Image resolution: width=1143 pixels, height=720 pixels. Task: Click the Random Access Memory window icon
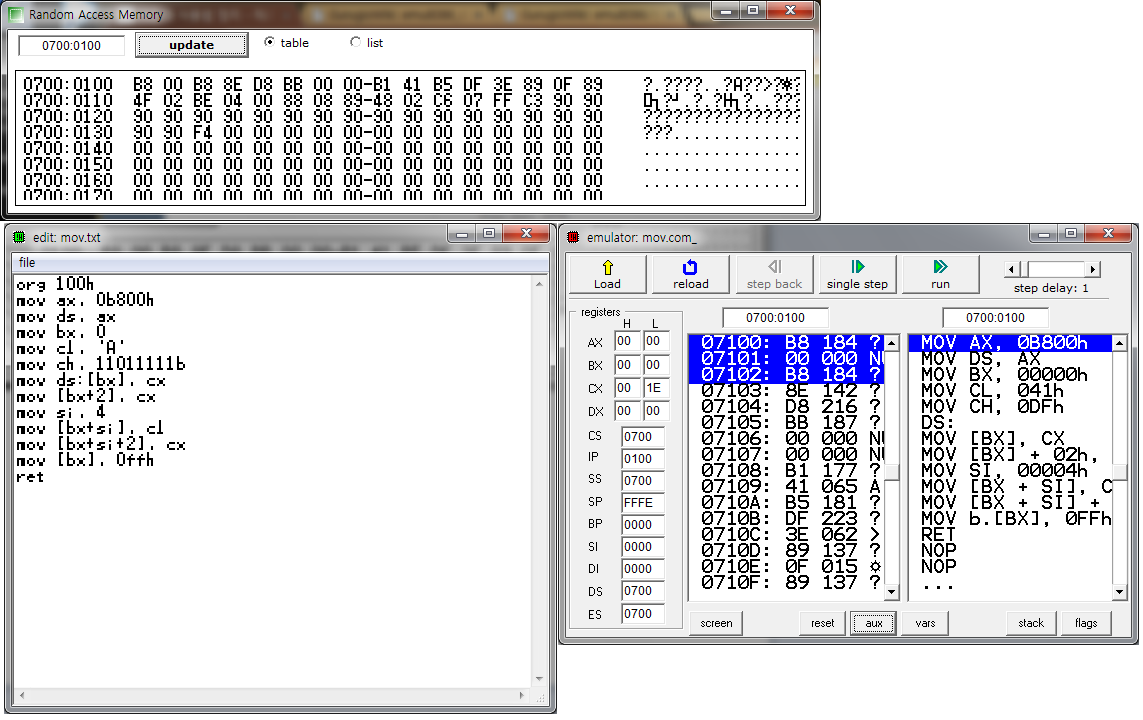pos(15,15)
